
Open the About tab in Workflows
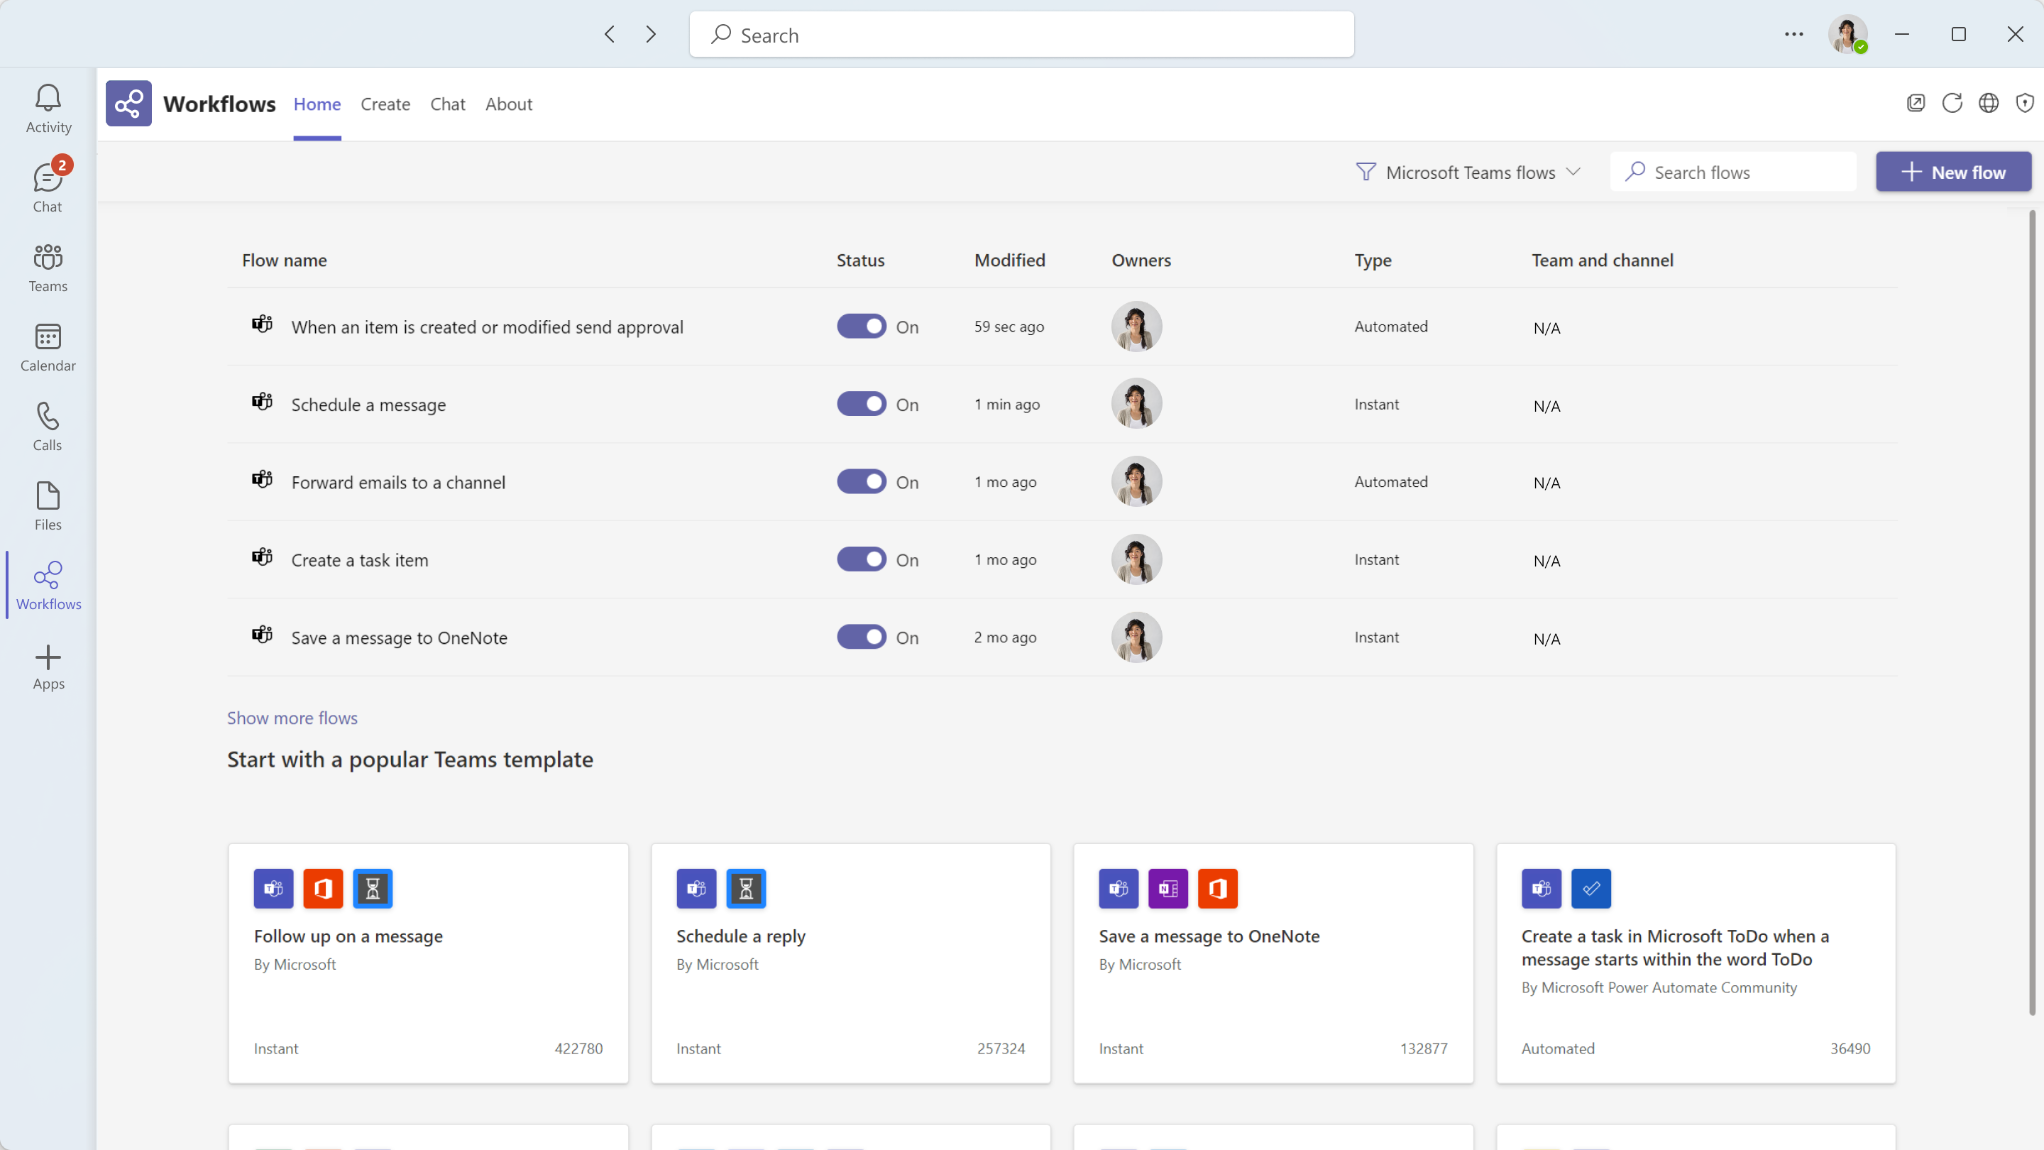(x=509, y=104)
